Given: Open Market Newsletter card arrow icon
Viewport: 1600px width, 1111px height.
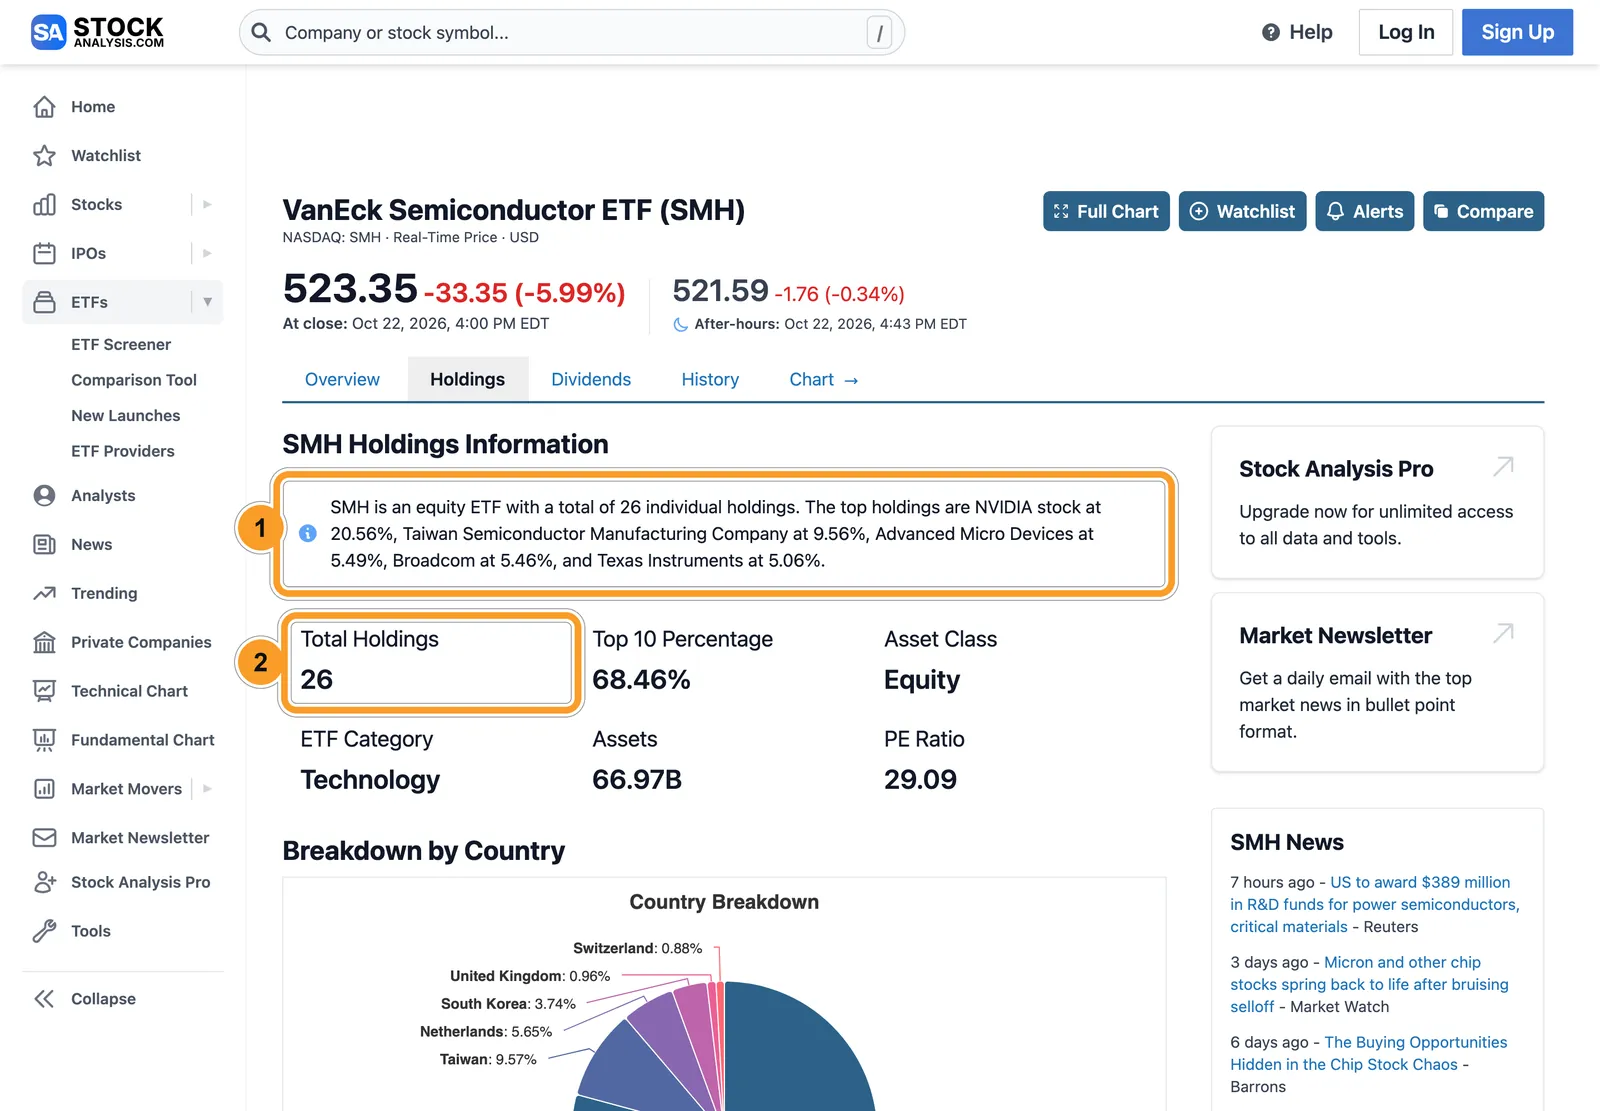Looking at the screenshot, I should coord(1503,633).
